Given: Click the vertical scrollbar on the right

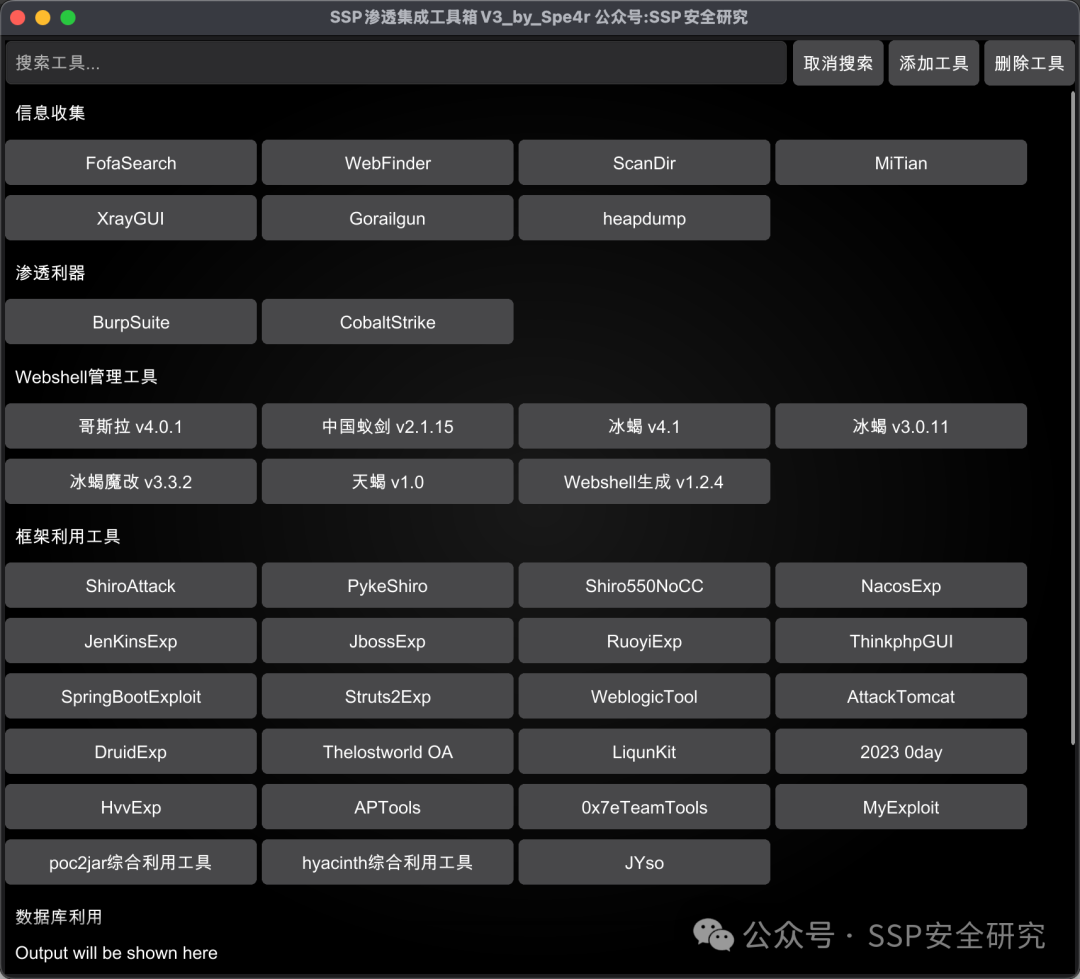Looking at the screenshot, I should [1072, 417].
